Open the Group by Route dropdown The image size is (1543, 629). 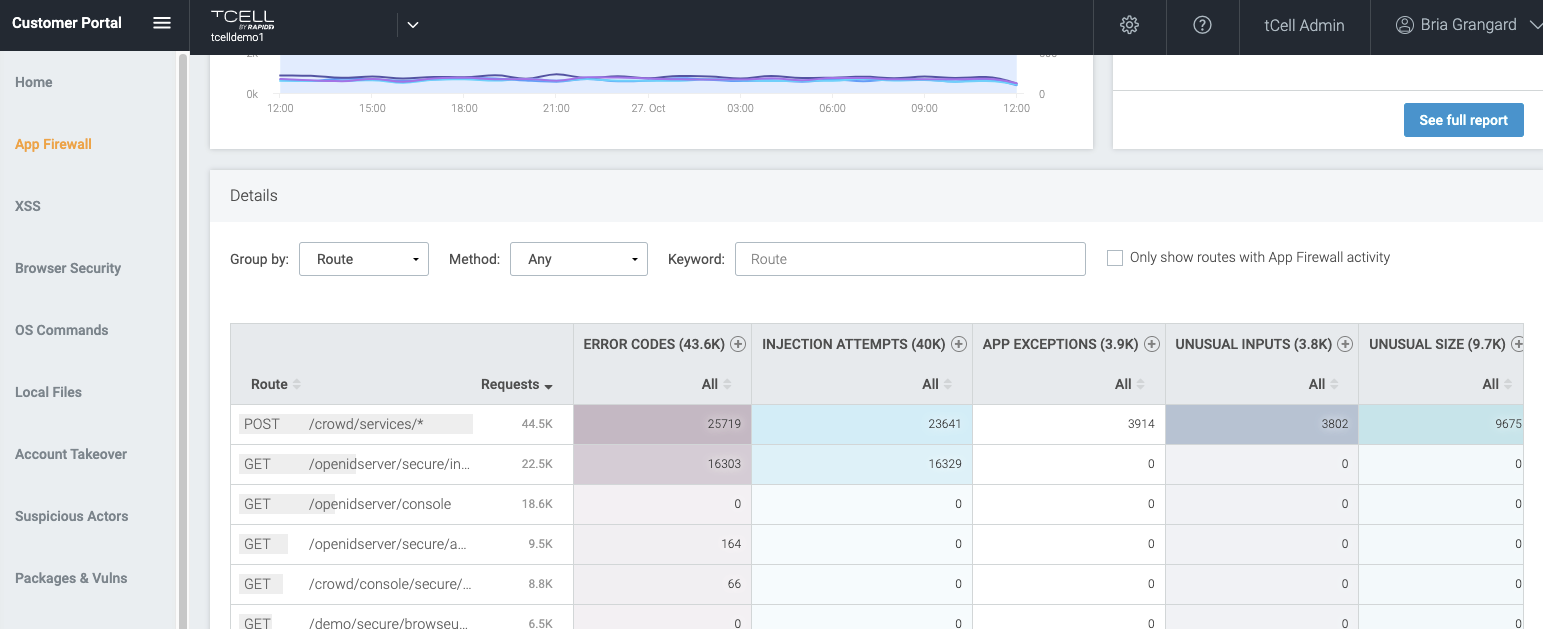coord(364,259)
